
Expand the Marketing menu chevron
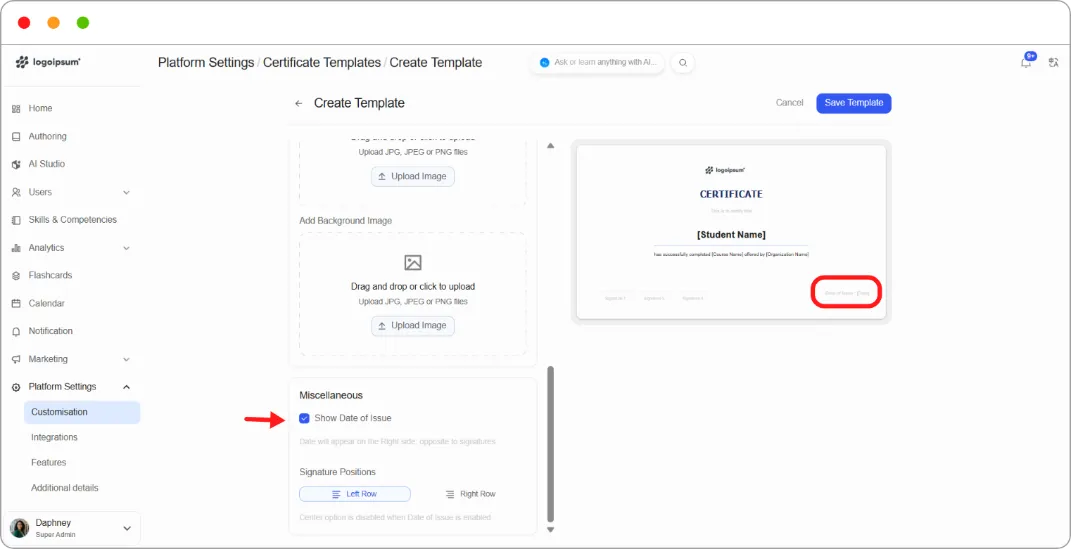tap(126, 359)
